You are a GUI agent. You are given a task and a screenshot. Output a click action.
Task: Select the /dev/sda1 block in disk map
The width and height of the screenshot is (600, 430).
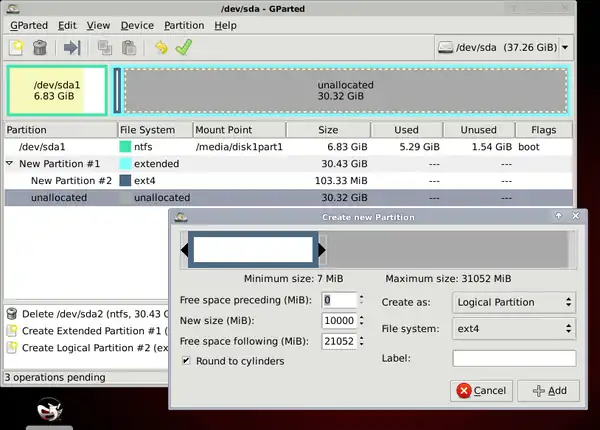[57, 91]
